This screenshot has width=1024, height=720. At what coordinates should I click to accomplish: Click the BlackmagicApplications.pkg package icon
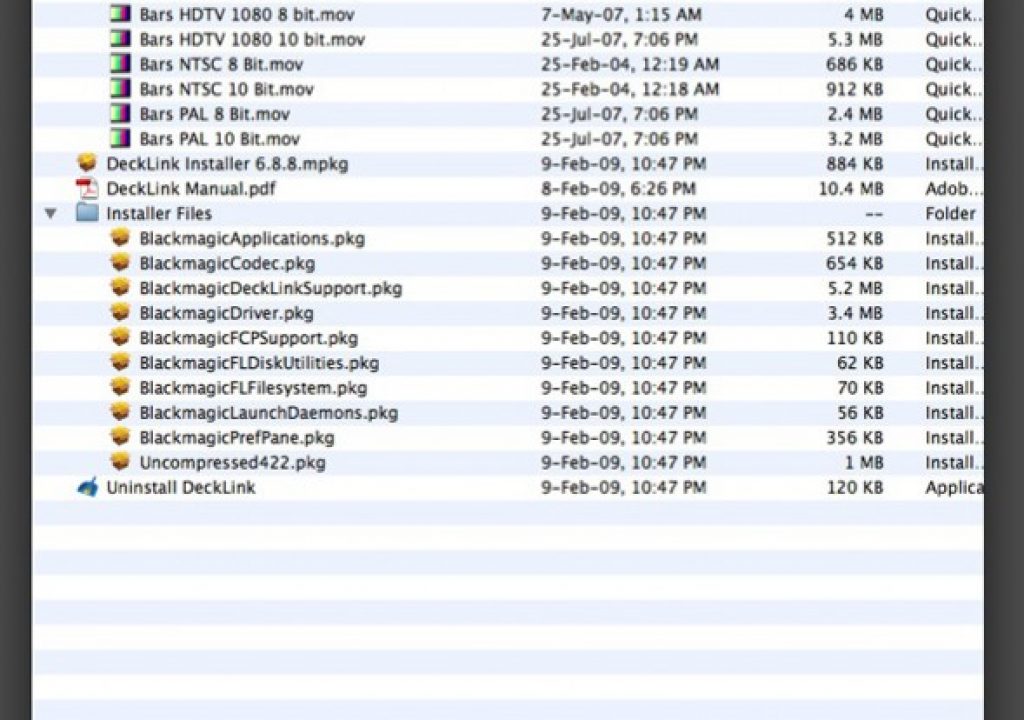(120, 237)
